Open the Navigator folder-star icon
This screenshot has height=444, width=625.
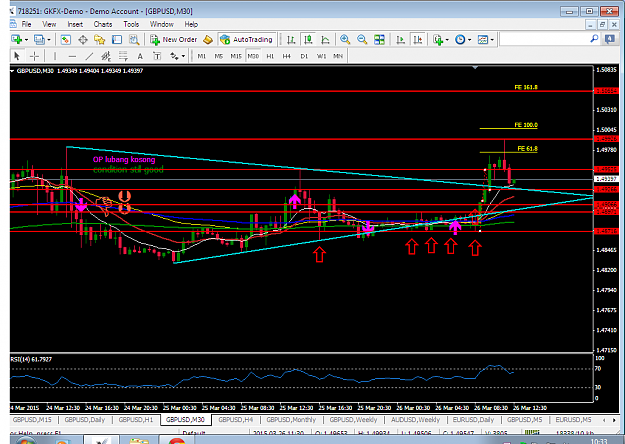[x=99, y=39]
